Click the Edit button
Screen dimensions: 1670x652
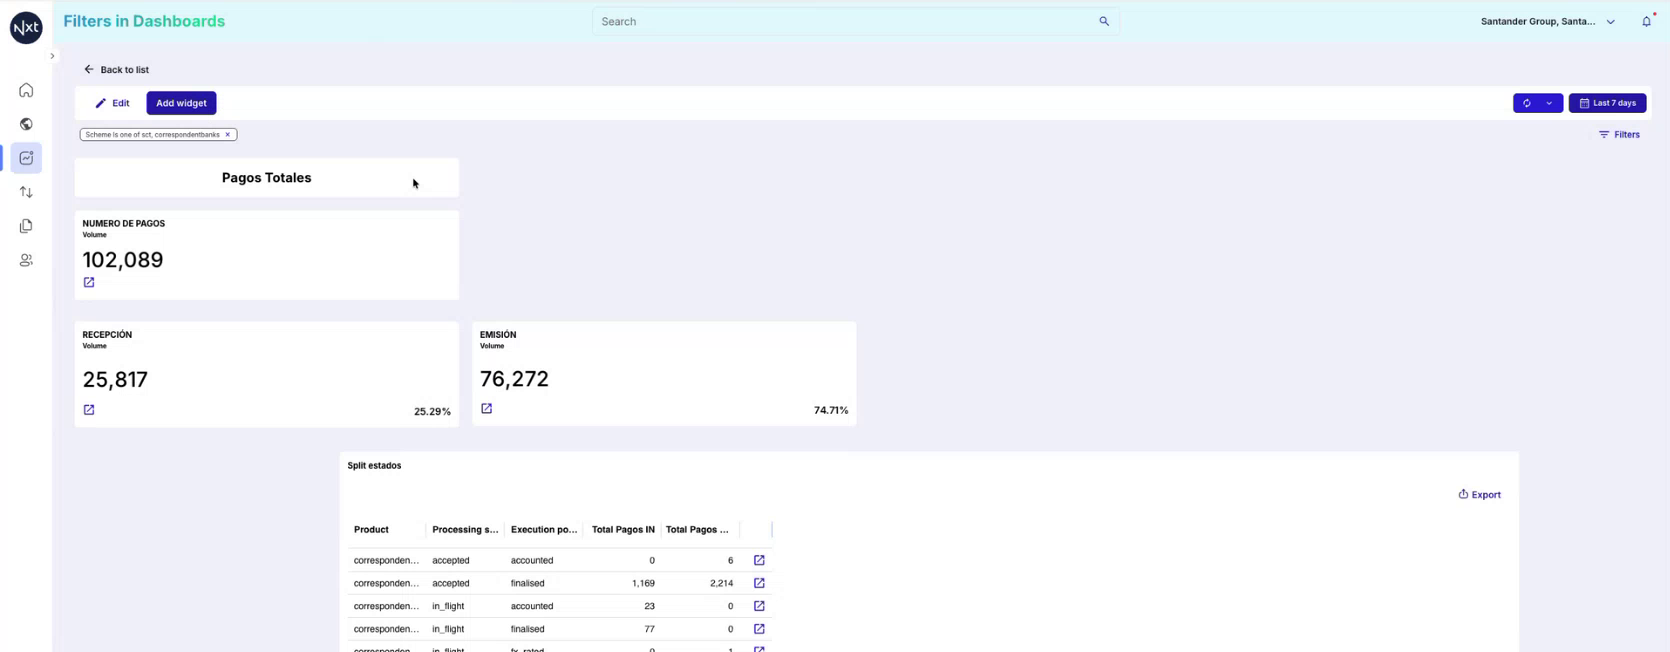point(112,103)
